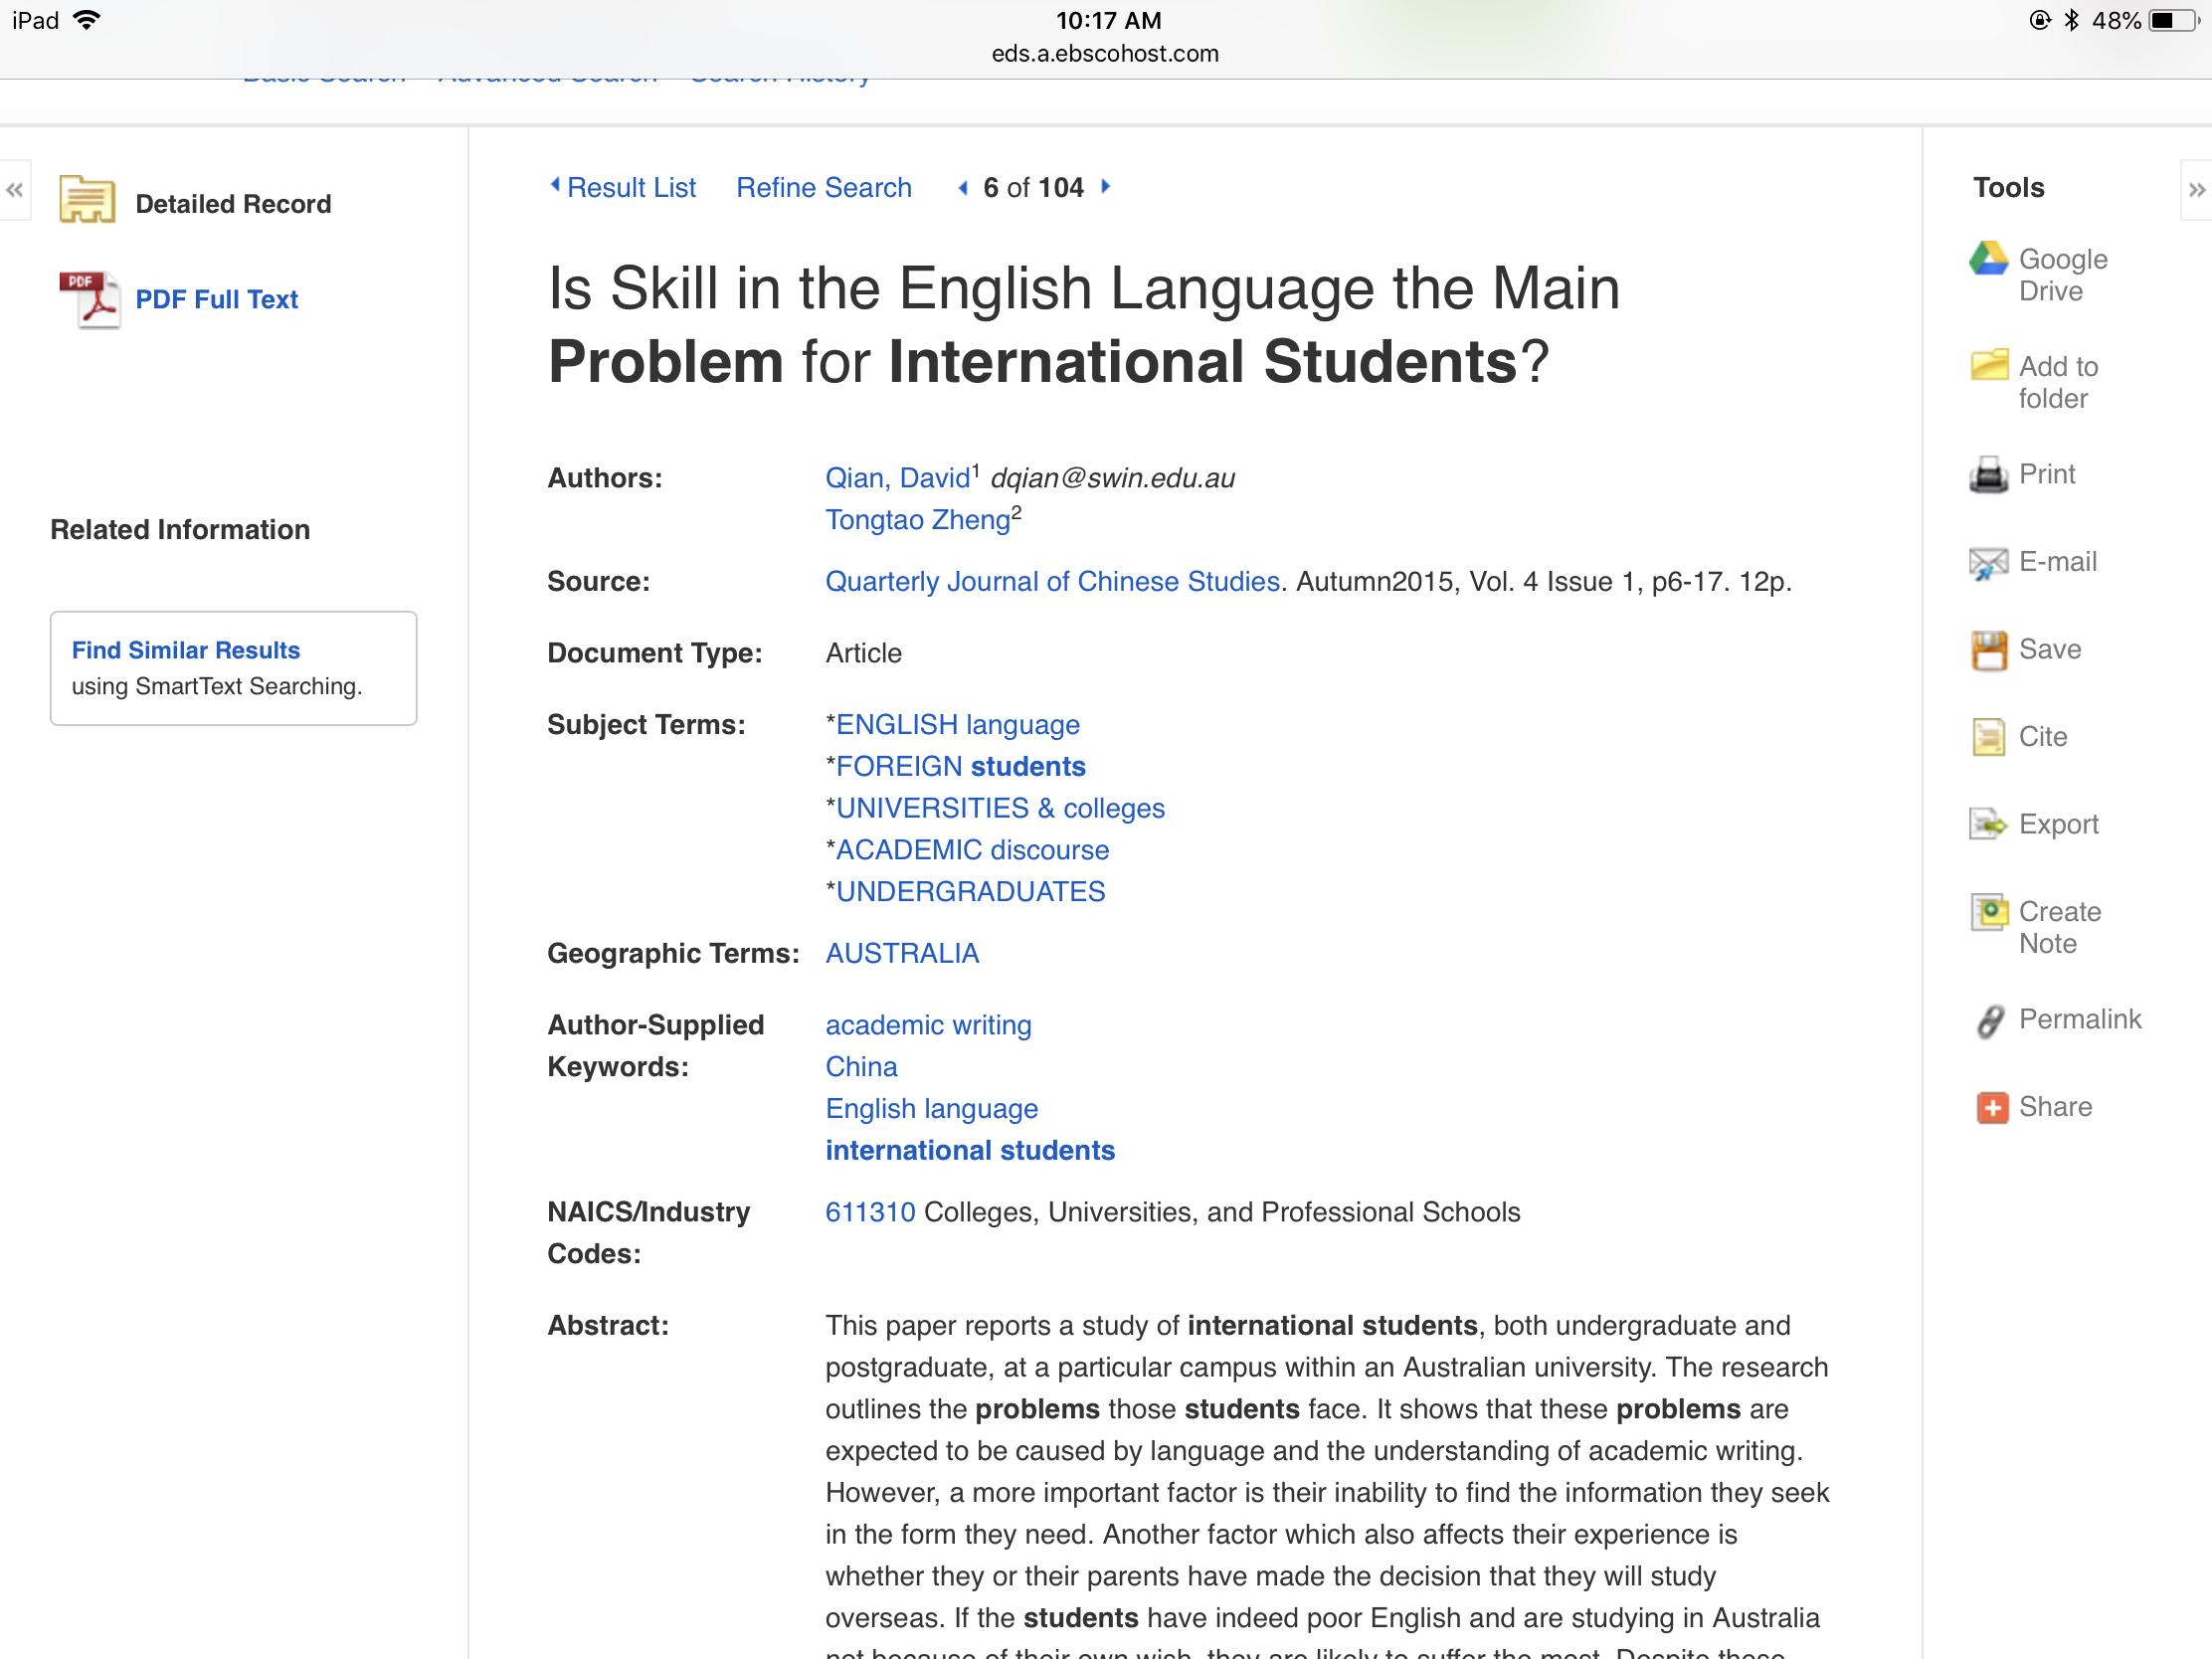Click the Permalink chain icon
2212x1659 pixels.
(x=1990, y=1021)
